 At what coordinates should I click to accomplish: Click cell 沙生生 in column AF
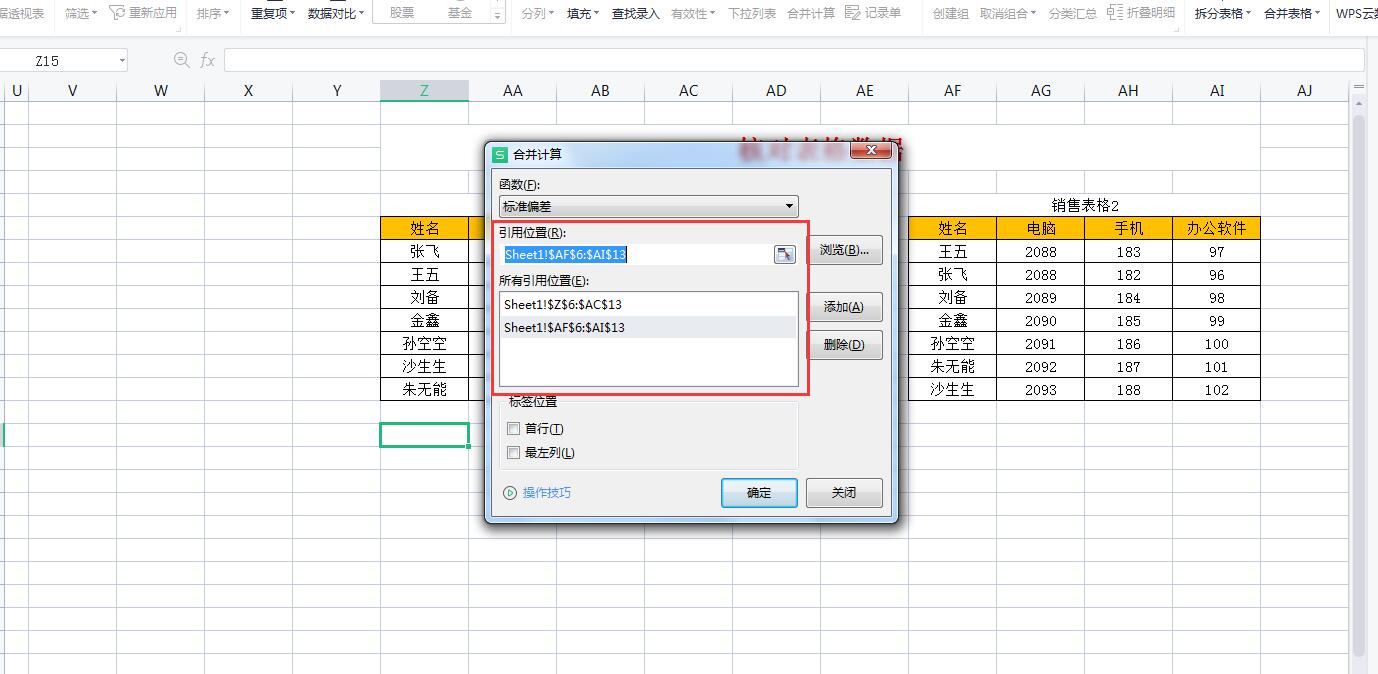(x=952, y=389)
